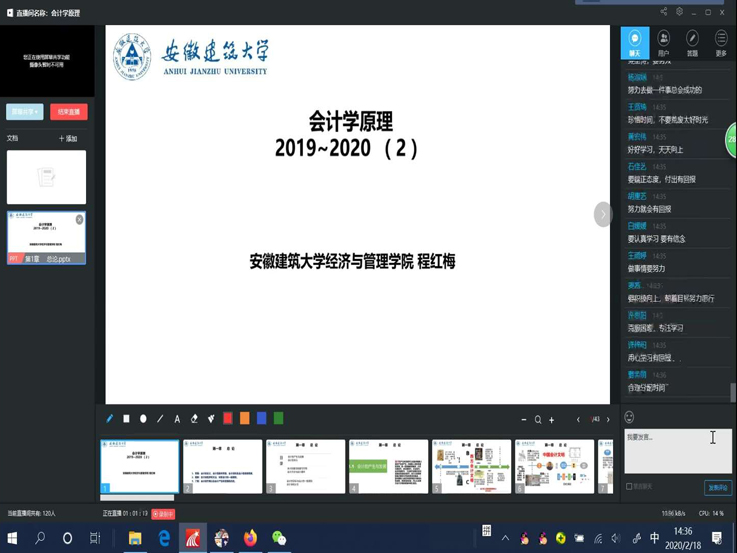Select the rectangle shape tool
This screenshot has width=737, height=553.
[127, 419]
